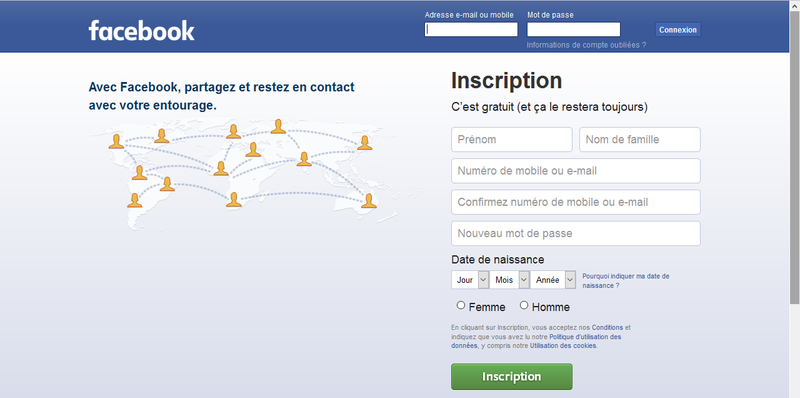Focus the Adresse e-mail ou mobile login field
The height and width of the screenshot is (398, 800).
(x=471, y=30)
